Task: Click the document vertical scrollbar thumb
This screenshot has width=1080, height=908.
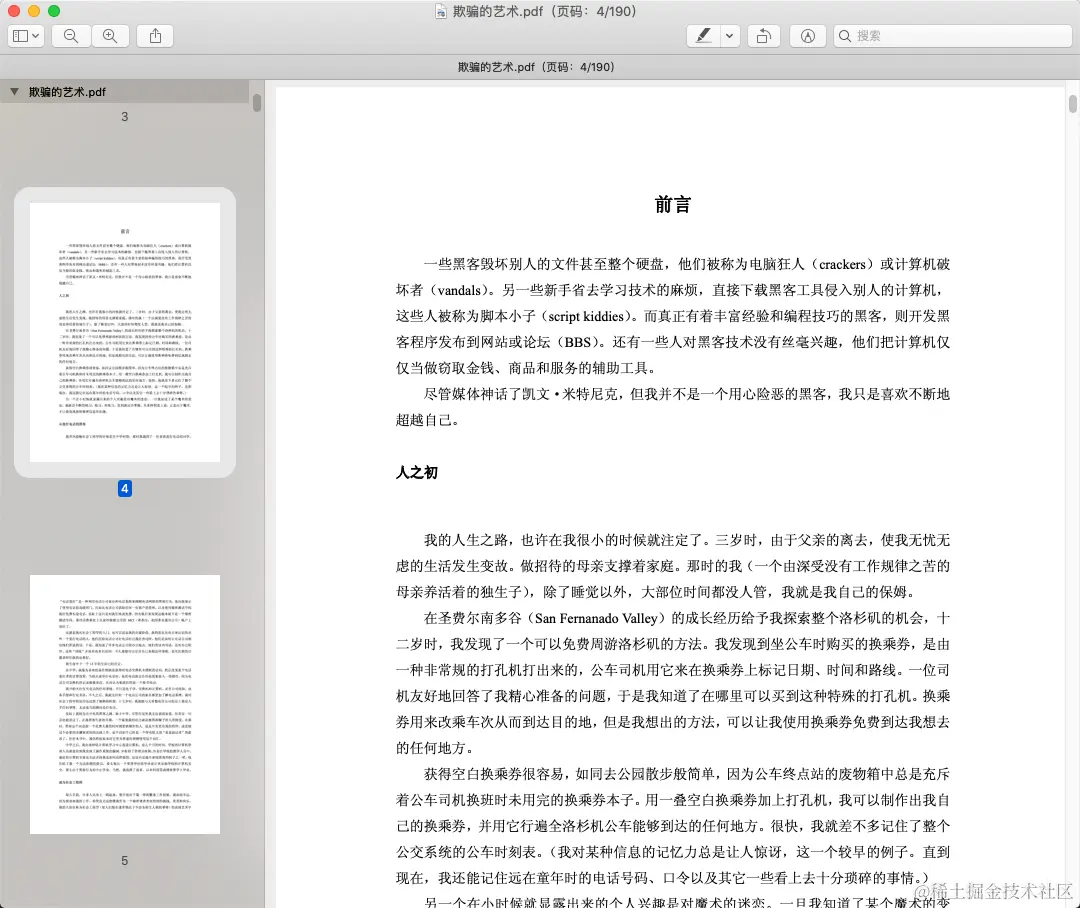Action: pyautogui.click(x=1072, y=104)
